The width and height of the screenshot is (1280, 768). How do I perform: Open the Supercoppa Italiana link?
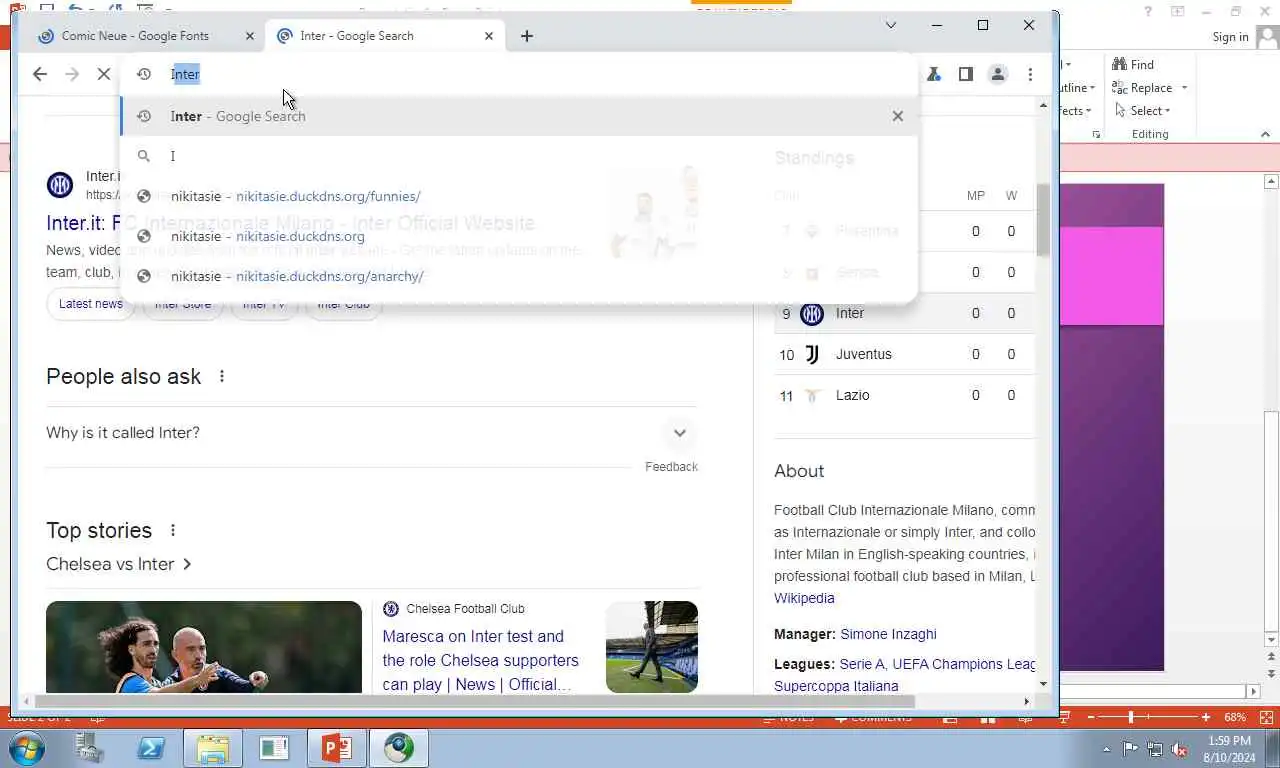(x=836, y=686)
